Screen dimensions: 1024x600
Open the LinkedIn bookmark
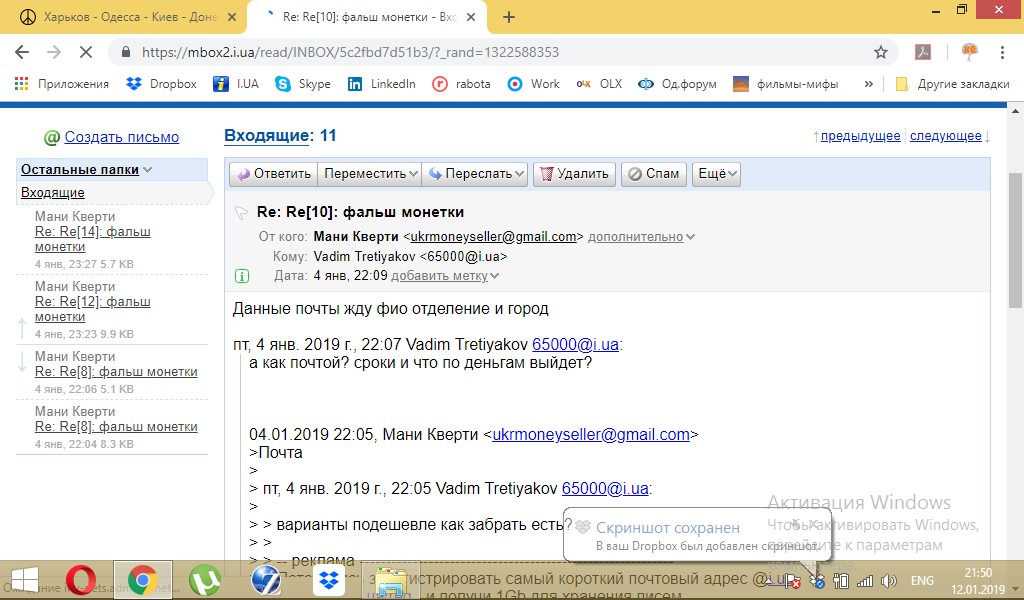381,84
